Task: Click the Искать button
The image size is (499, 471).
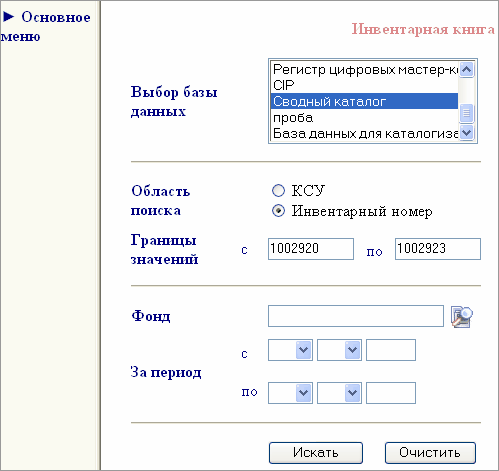Action: 316,453
